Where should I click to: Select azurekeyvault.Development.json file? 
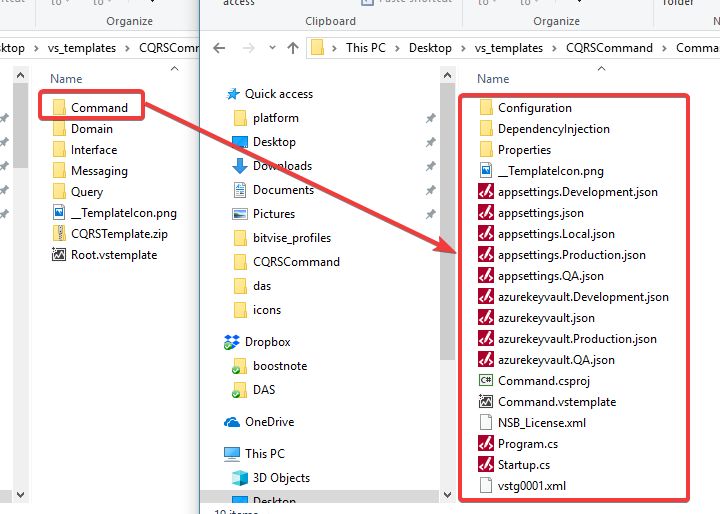coord(574,297)
